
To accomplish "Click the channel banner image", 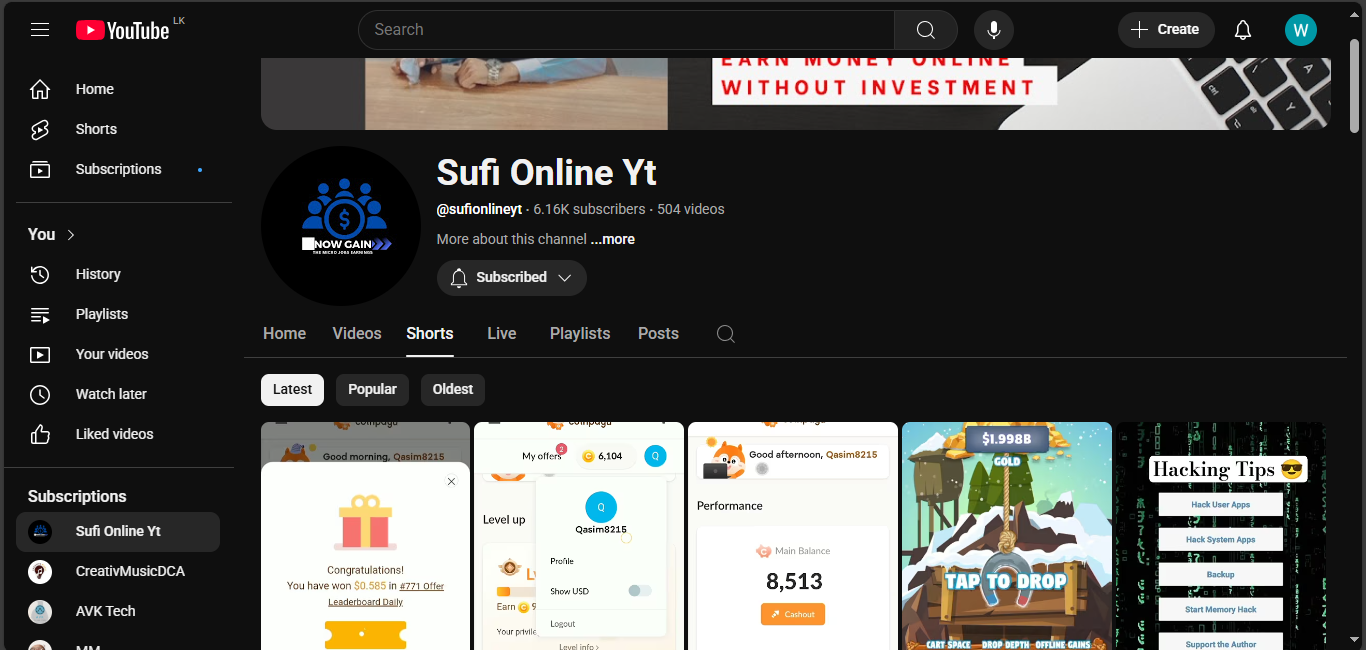I will pyautogui.click(x=796, y=94).
